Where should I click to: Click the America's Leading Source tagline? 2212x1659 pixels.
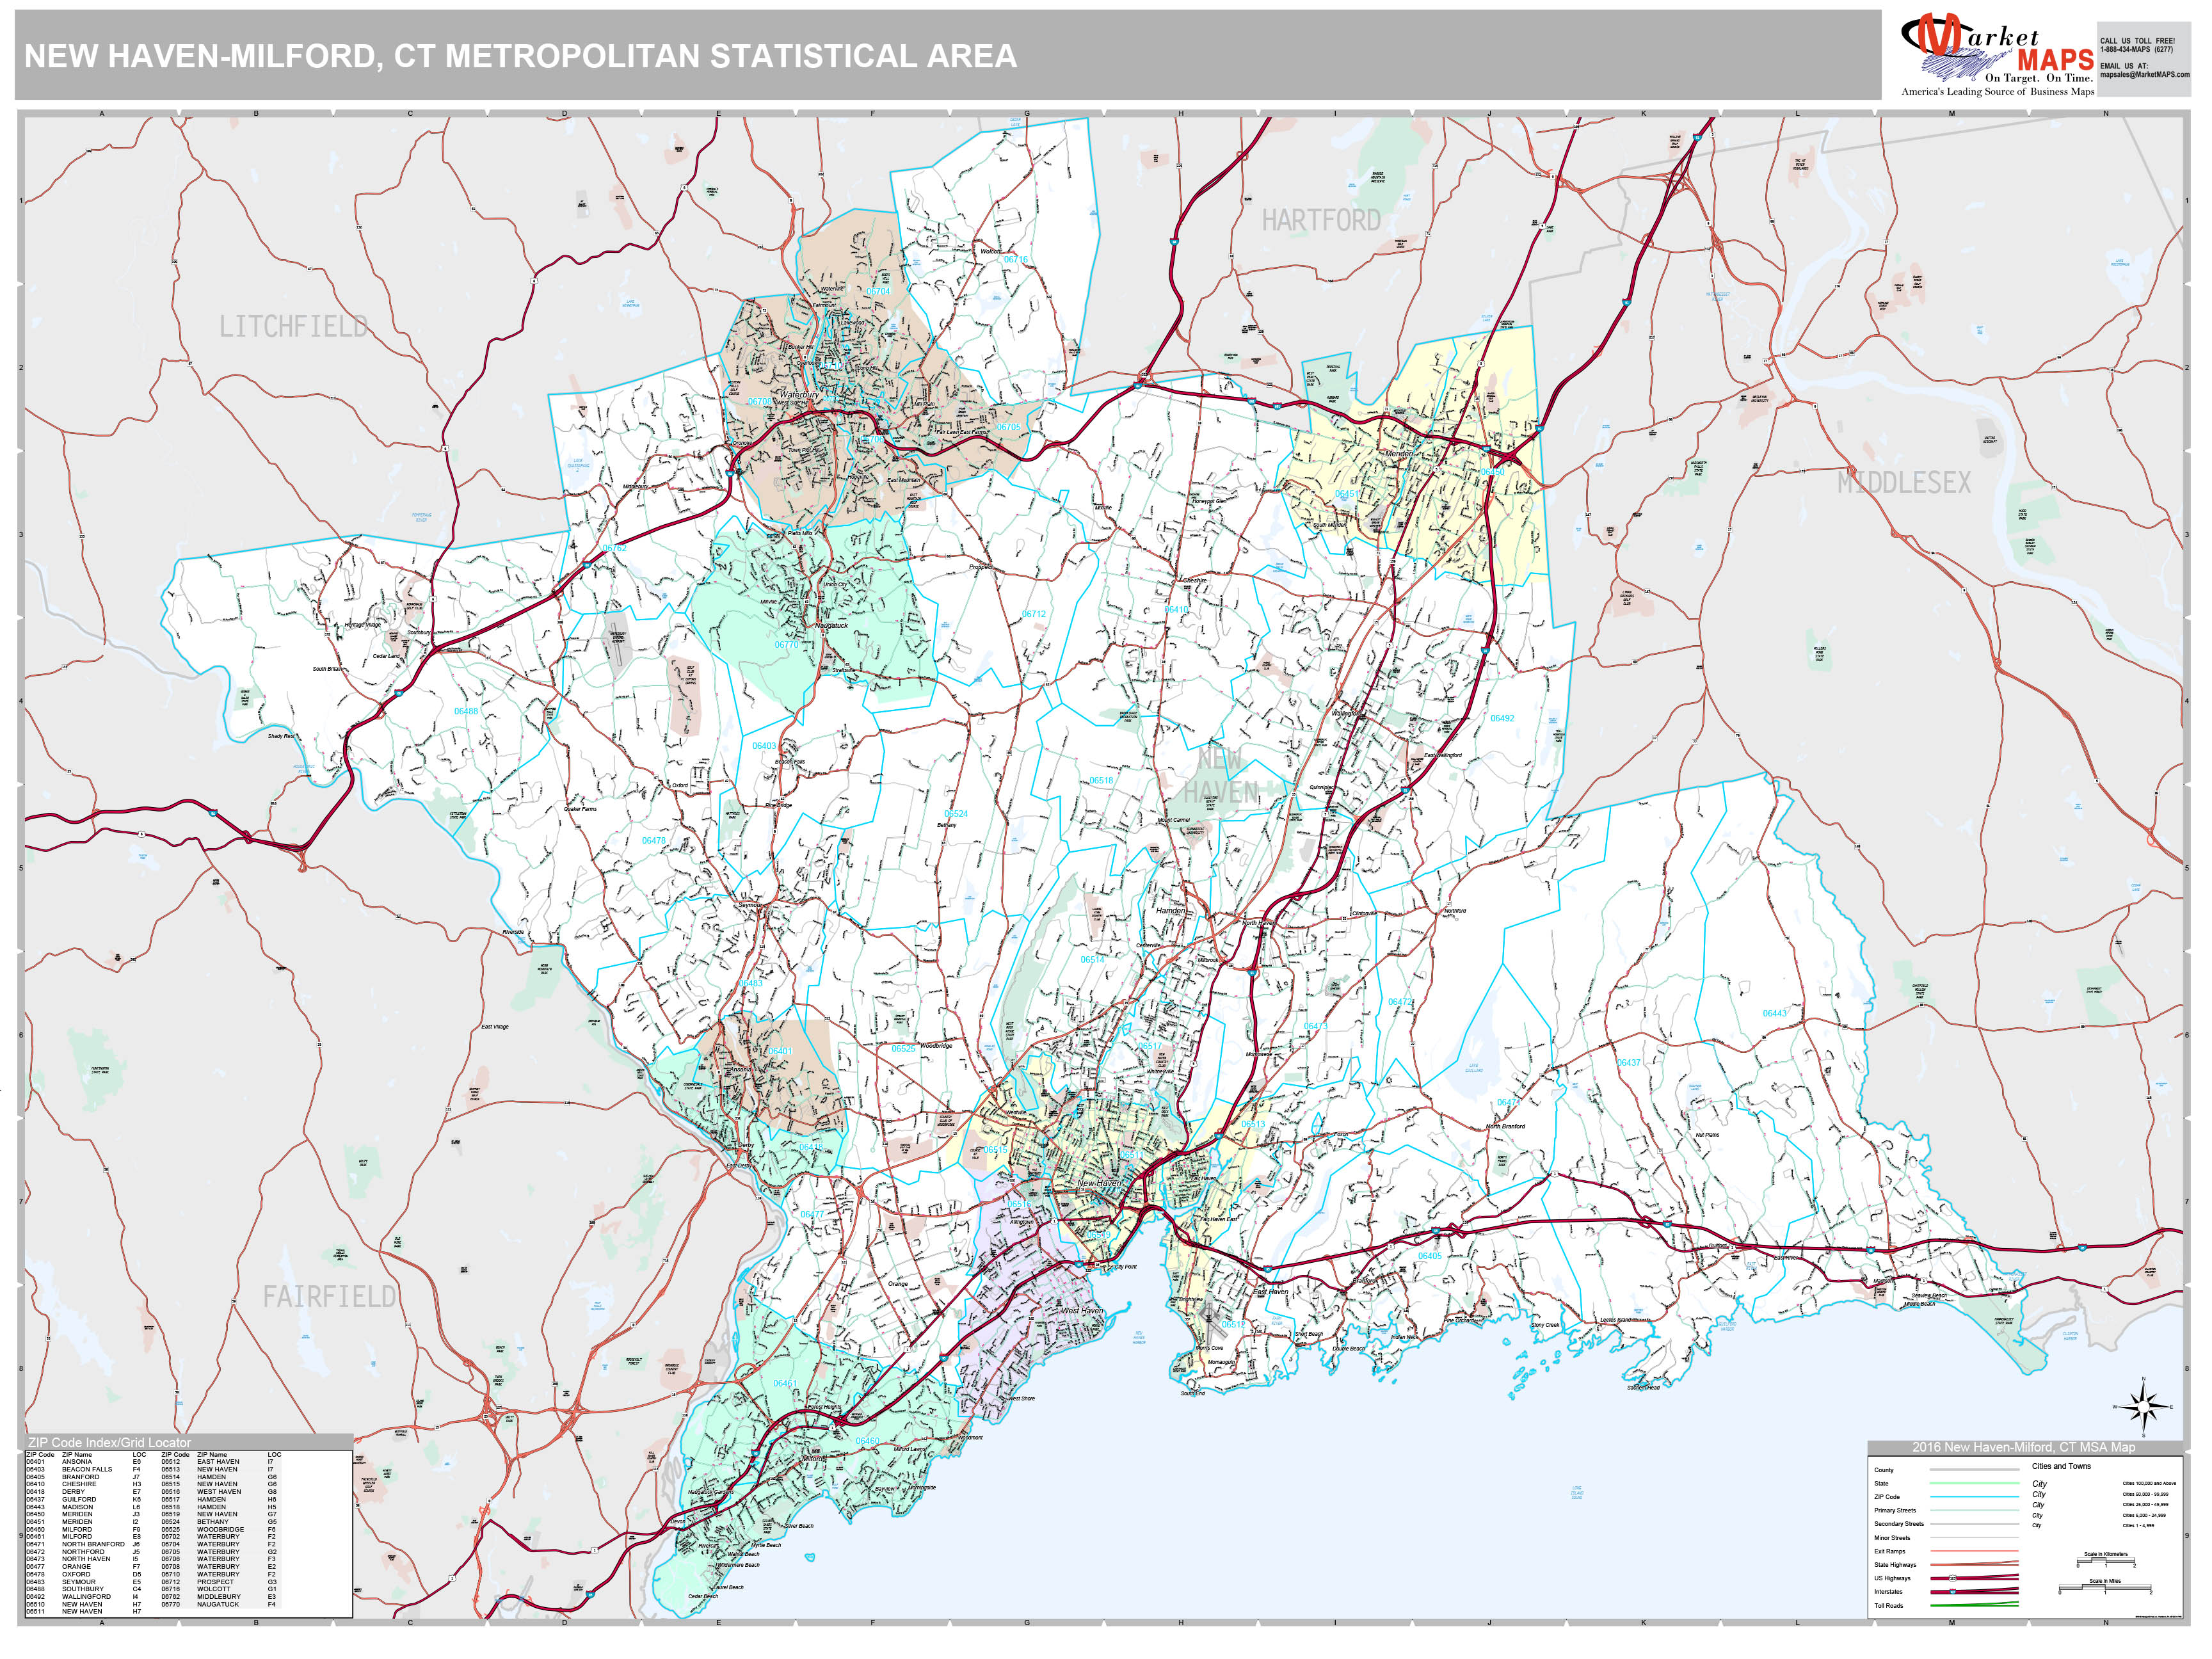[x=1998, y=92]
